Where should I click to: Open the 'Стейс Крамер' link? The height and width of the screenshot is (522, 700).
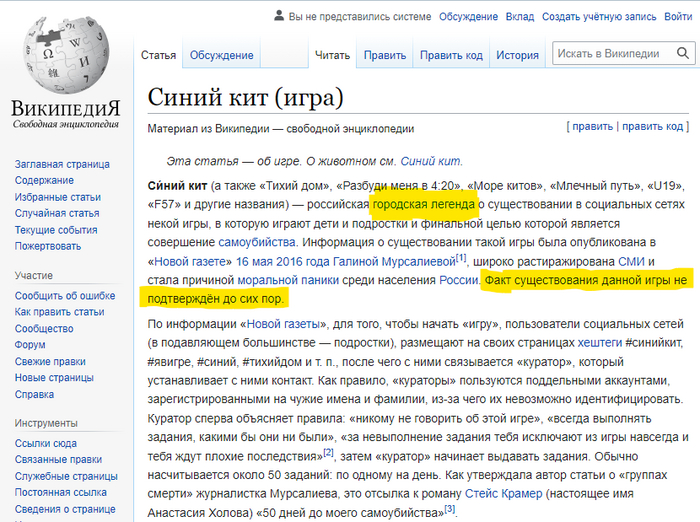coord(504,494)
